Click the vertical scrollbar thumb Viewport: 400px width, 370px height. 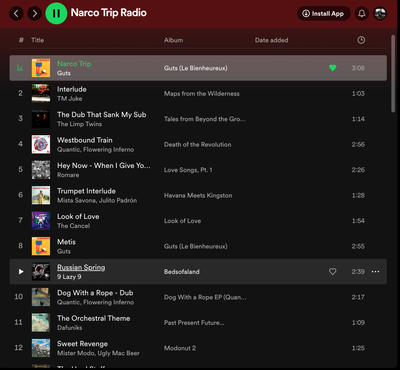pyautogui.click(x=393, y=73)
